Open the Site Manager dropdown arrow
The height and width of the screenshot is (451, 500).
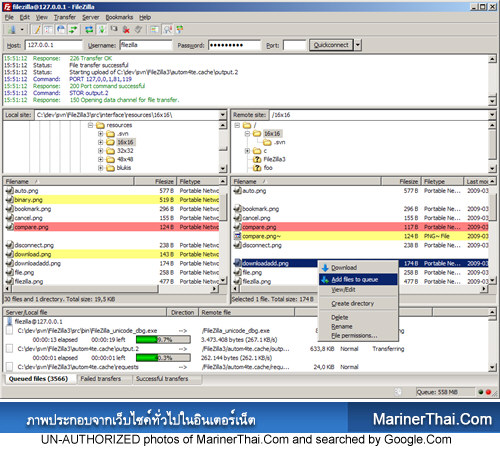pos(22,30)
